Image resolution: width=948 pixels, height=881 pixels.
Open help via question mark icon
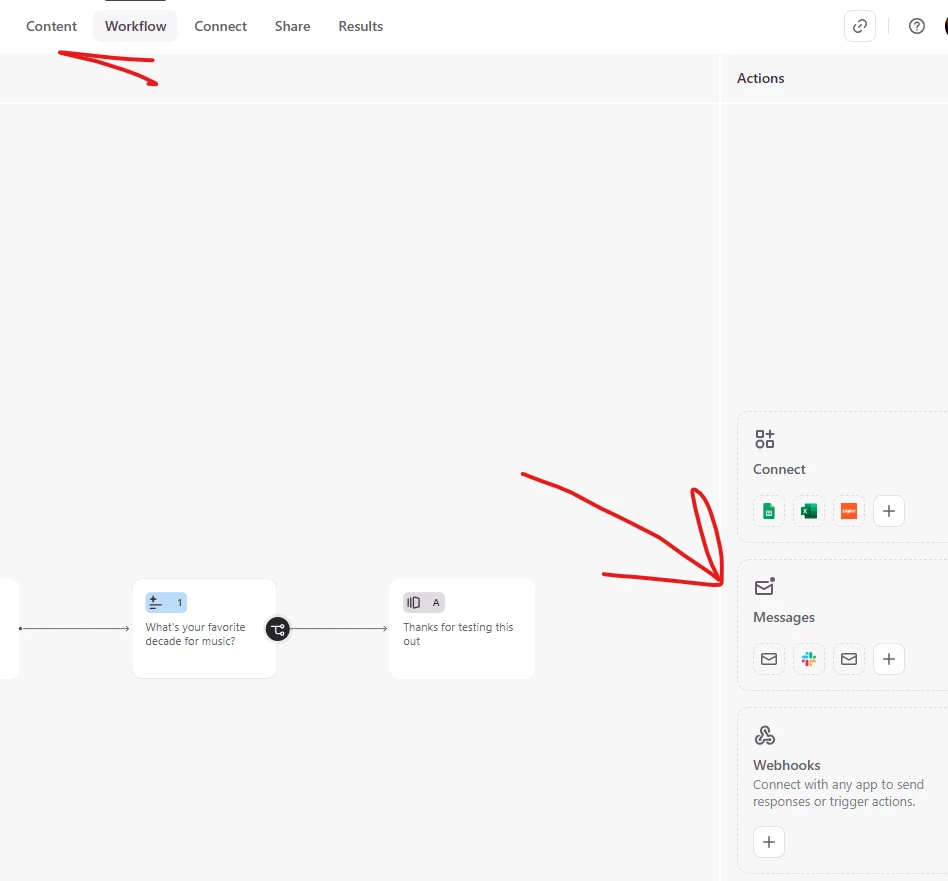917,26
